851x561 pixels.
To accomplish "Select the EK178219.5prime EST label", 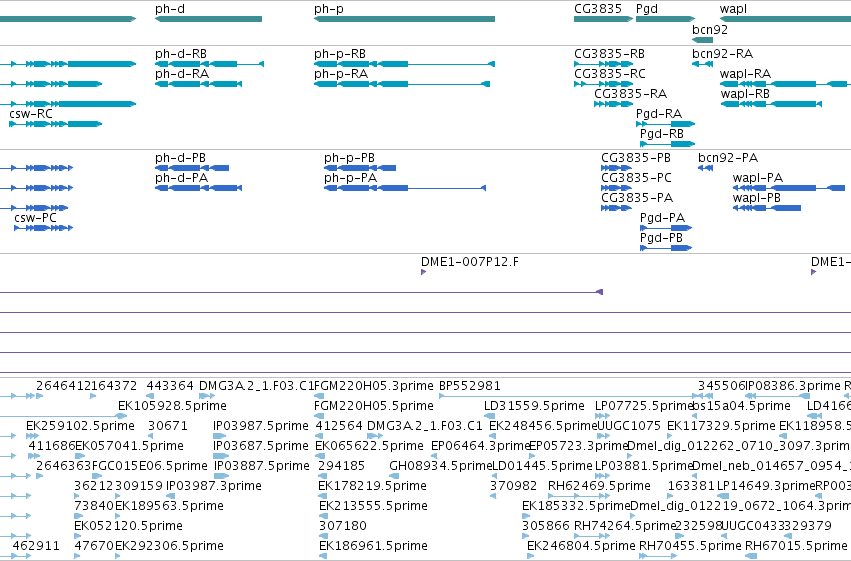I will (x=372, y=486).
